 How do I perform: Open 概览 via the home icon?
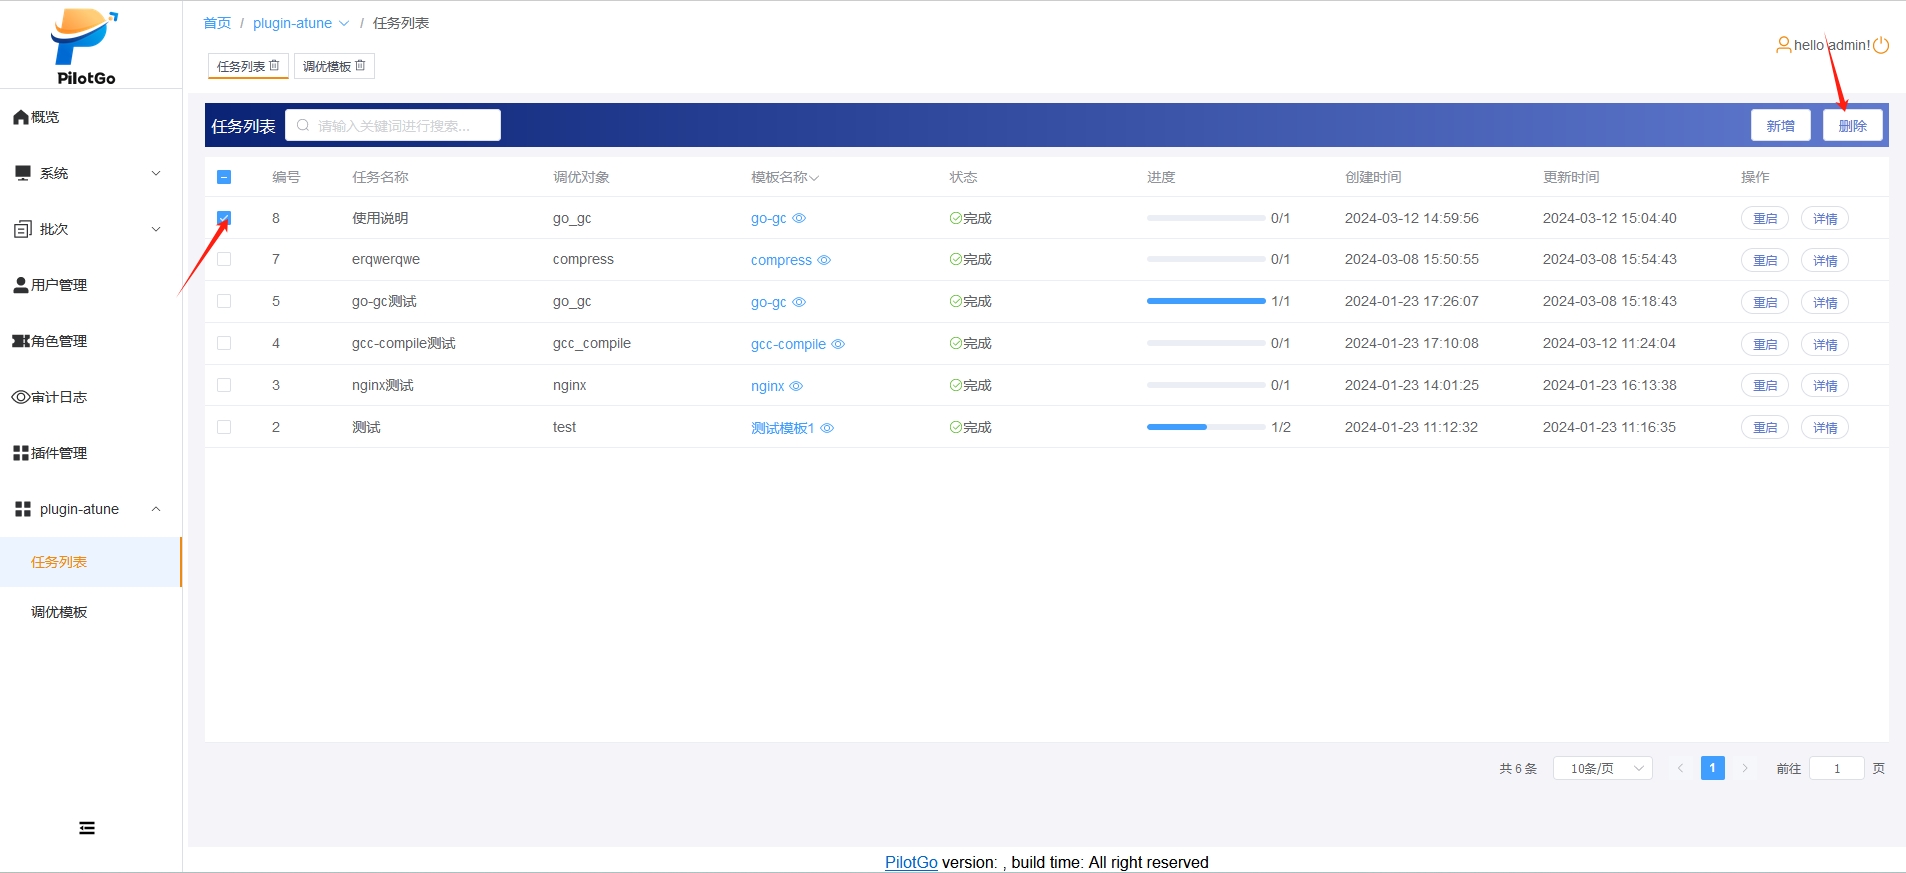pyautogui.click(x=21, y=117)
